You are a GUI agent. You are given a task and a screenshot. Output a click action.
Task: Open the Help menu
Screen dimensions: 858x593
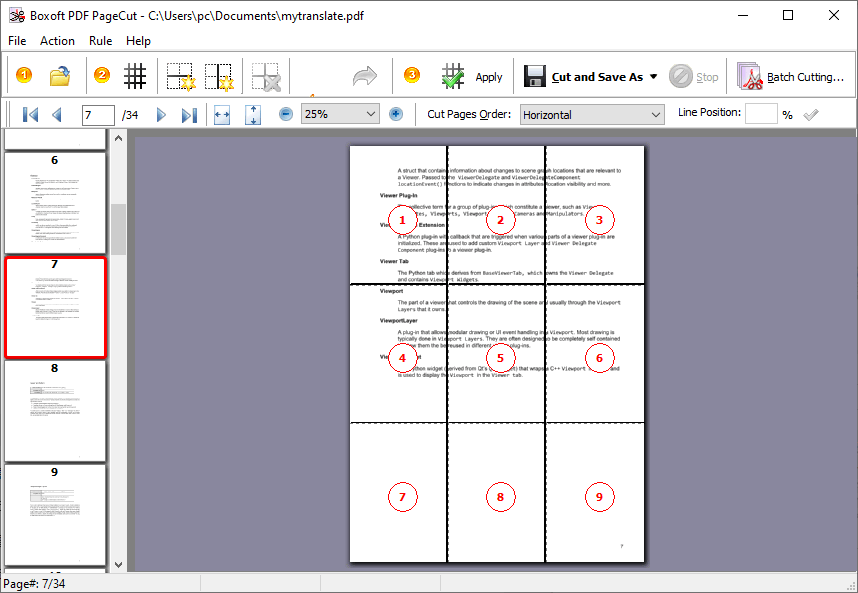click(138, 41)
